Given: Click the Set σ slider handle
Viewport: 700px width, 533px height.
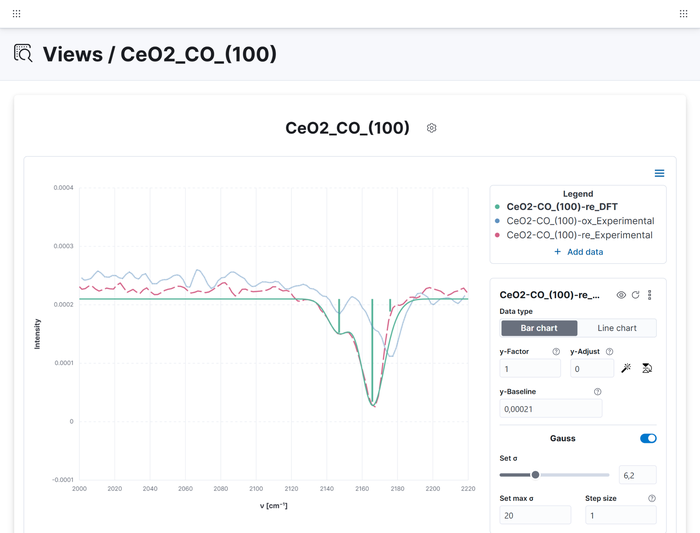Looking at the screenshot, I should coord(535,475).
